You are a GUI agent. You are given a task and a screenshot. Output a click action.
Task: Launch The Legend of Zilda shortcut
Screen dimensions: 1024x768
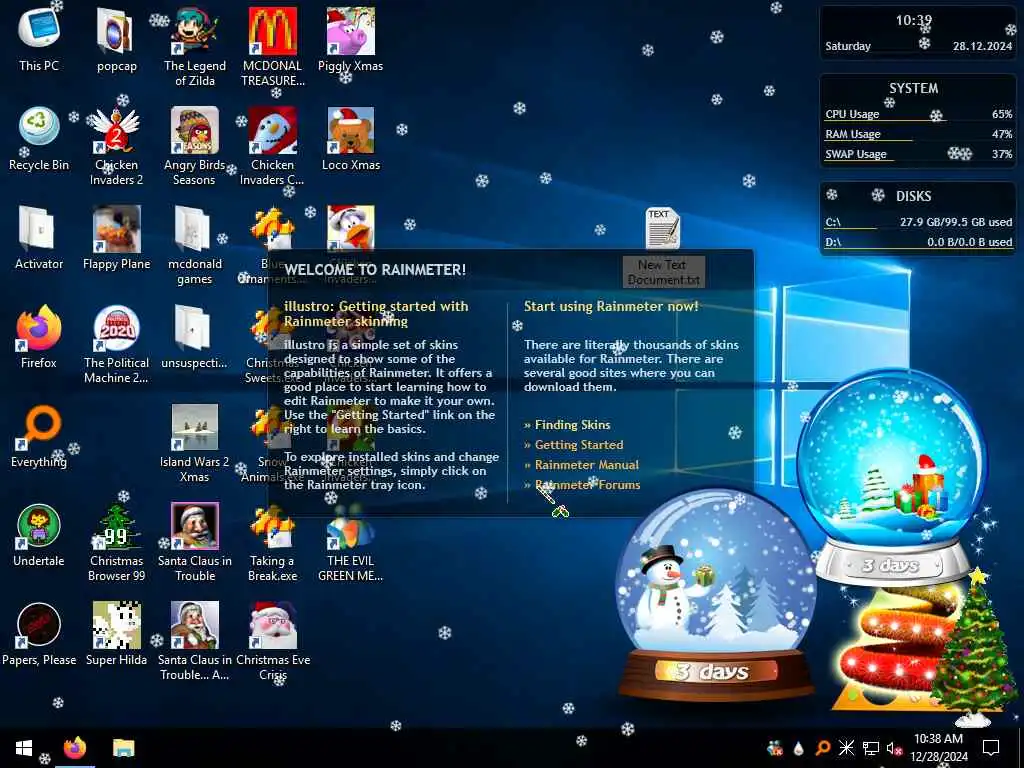coord(195,46)
